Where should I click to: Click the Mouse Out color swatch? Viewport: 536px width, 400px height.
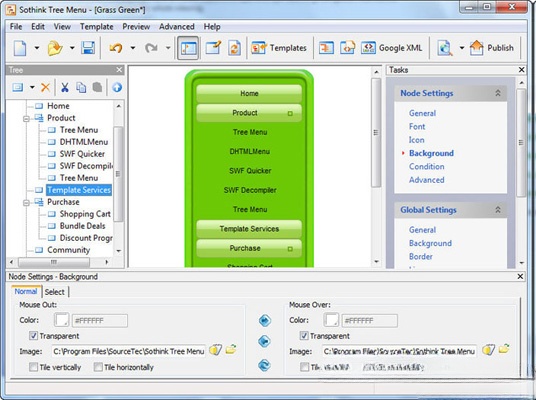(62, 320)
